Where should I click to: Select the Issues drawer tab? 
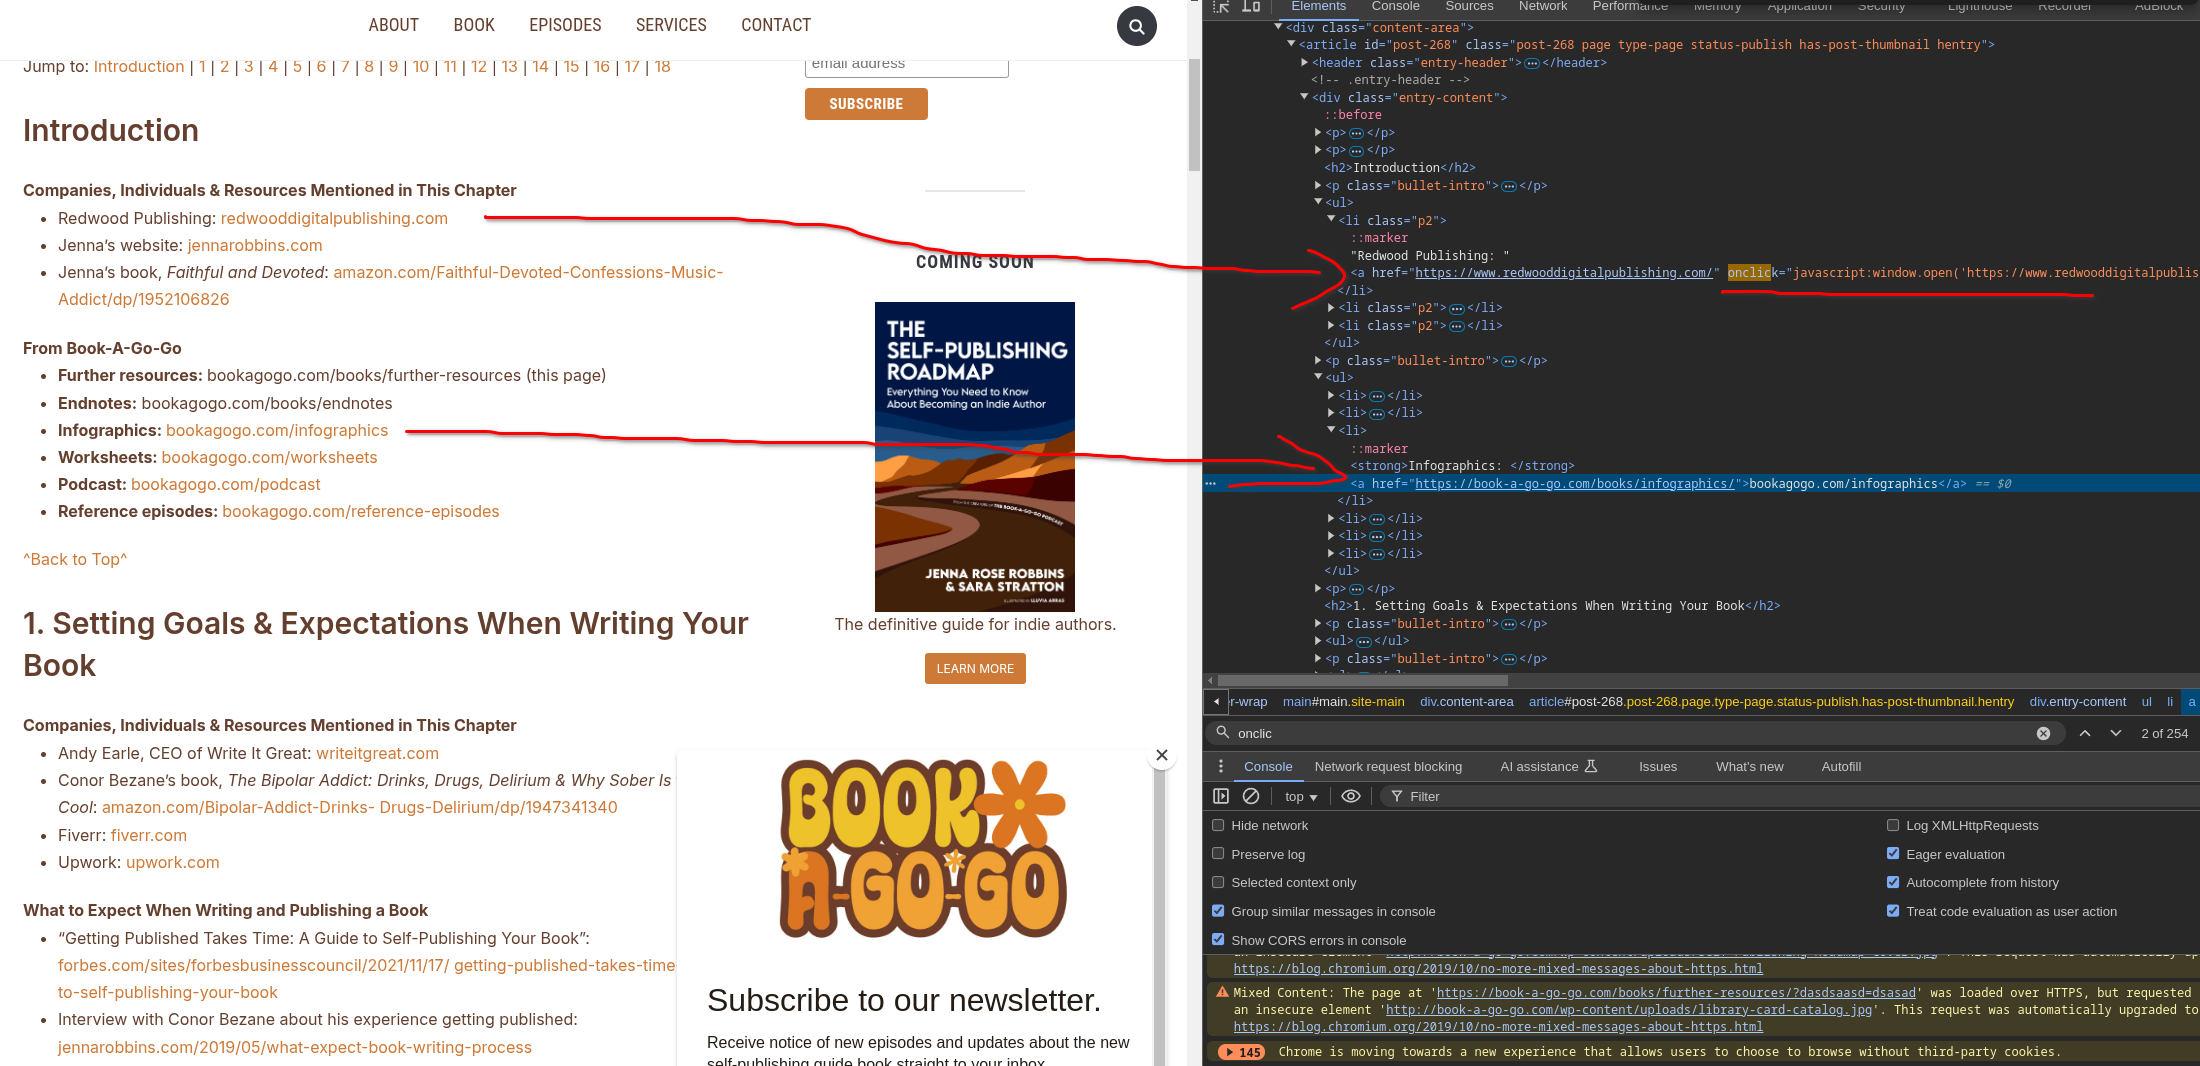[x=1657, y=766]
